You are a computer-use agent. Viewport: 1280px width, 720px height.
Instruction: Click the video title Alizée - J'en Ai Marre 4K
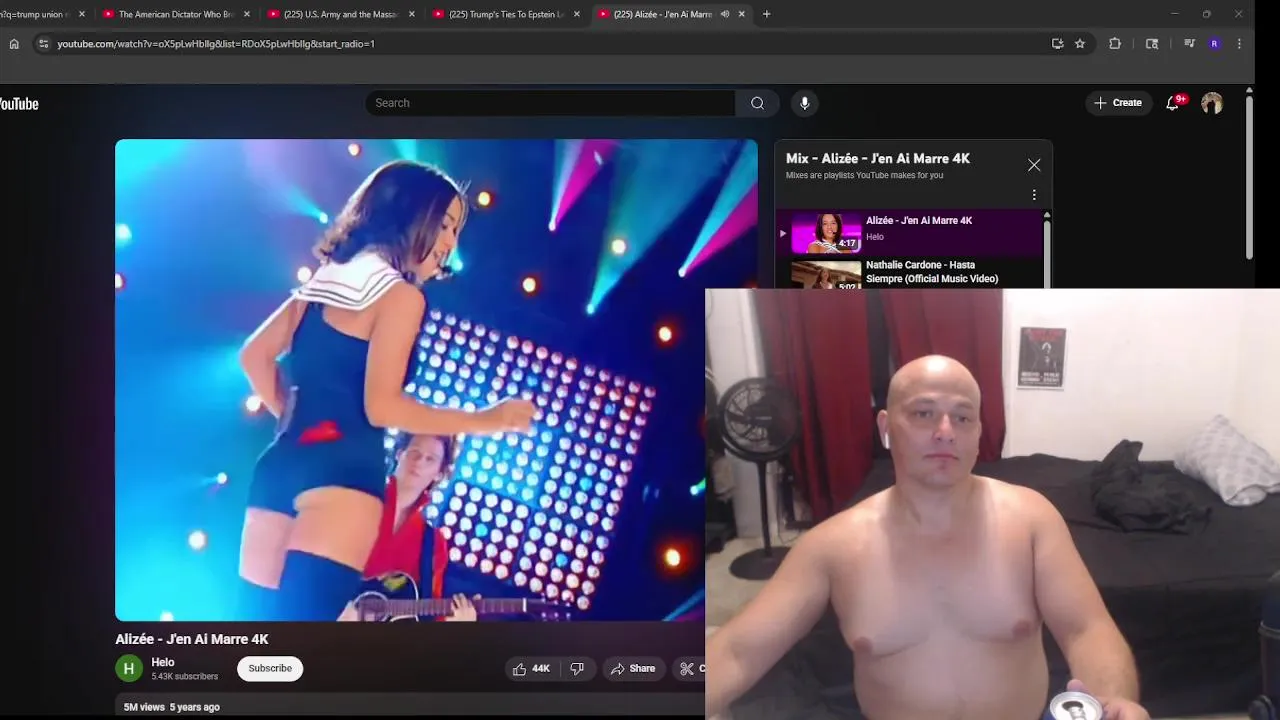coord(192,639)
